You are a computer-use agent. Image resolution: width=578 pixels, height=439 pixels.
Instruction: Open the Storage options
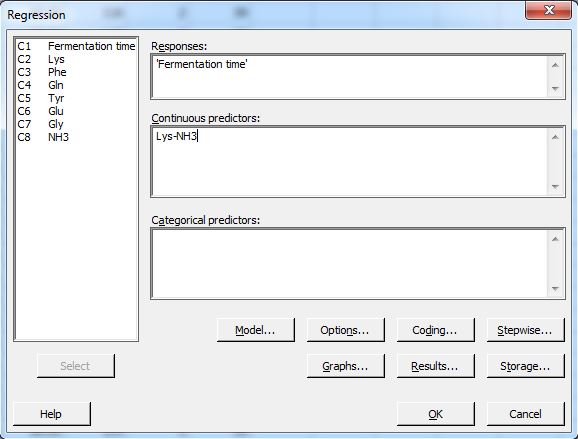(x=525, y=366)
